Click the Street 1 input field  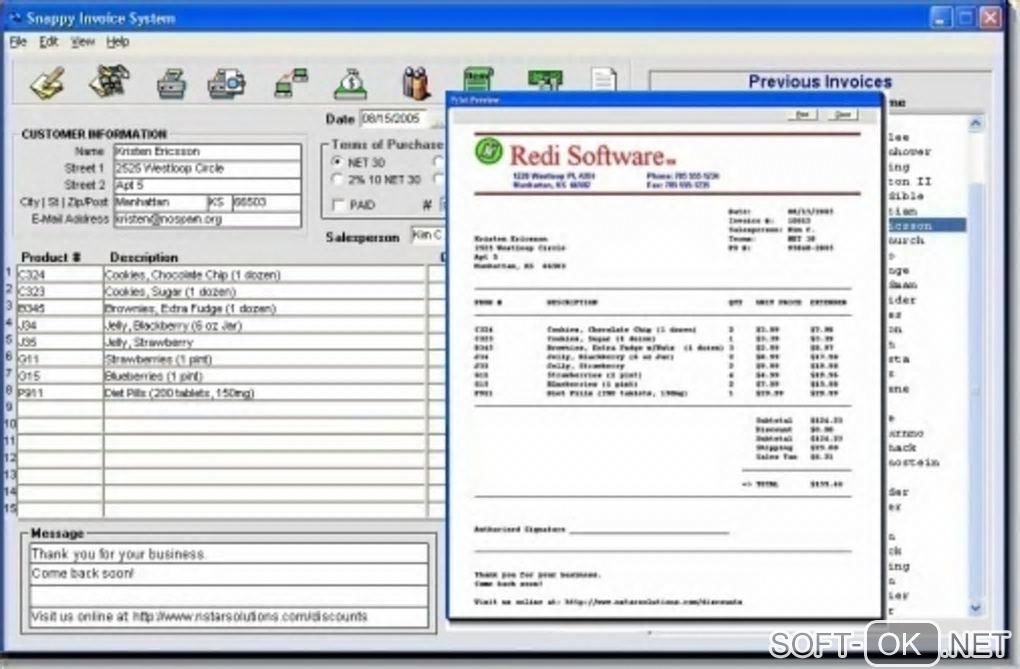click(208, 169)
